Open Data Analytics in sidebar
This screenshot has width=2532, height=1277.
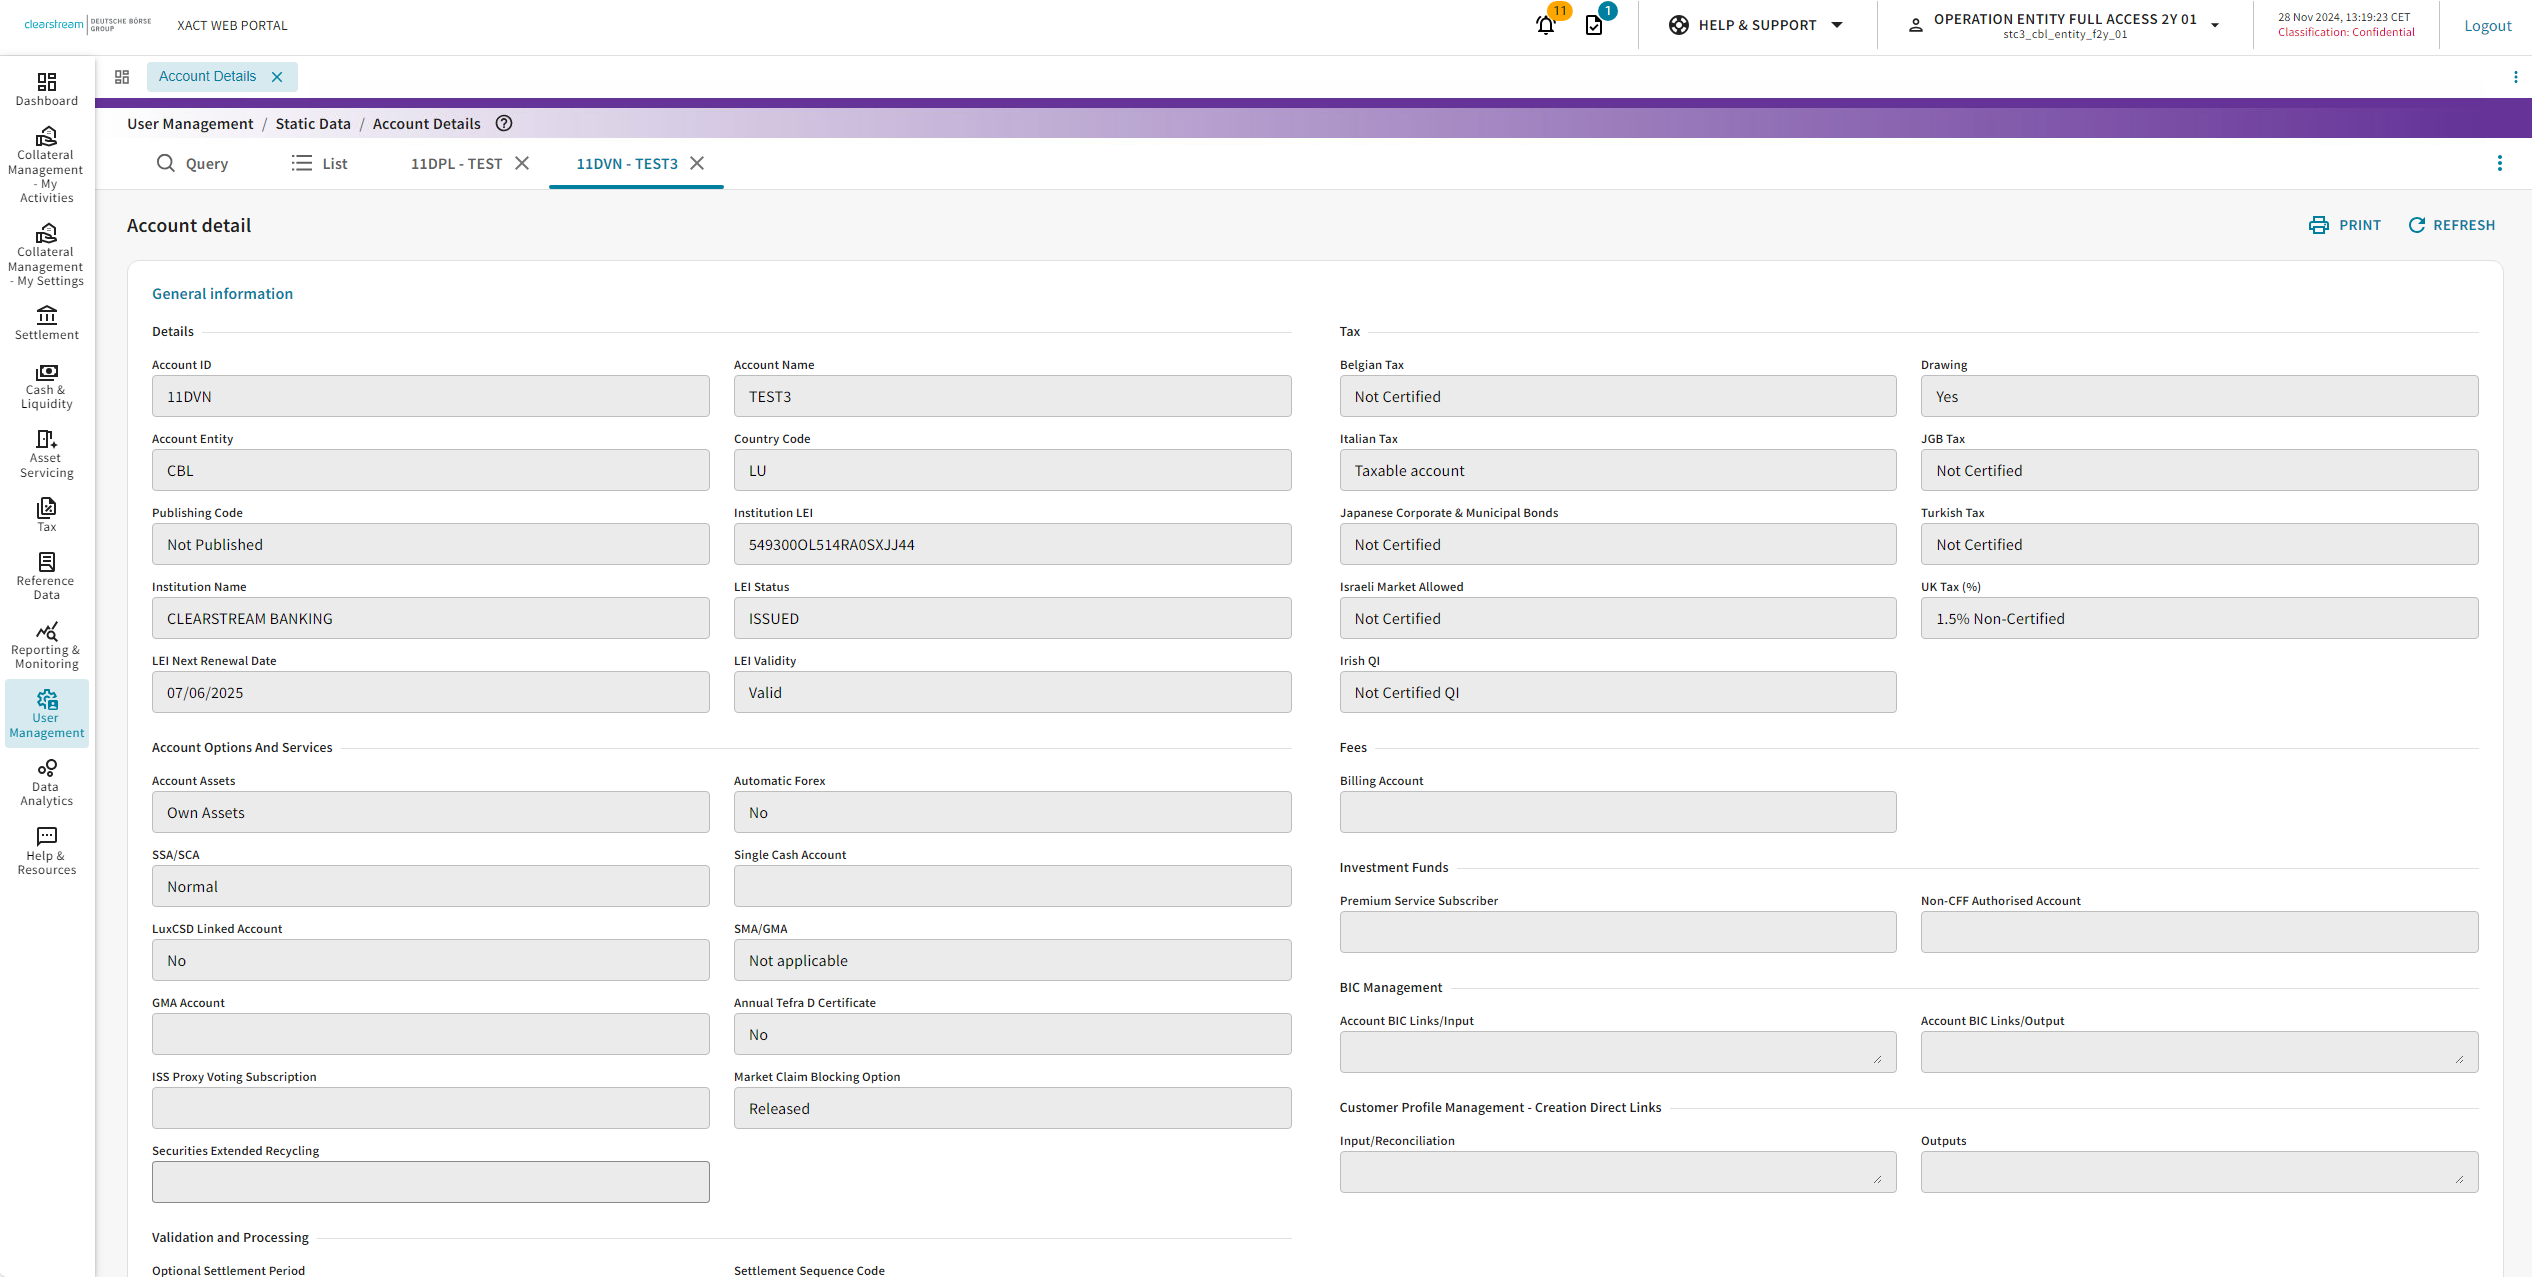coord(46,782)
